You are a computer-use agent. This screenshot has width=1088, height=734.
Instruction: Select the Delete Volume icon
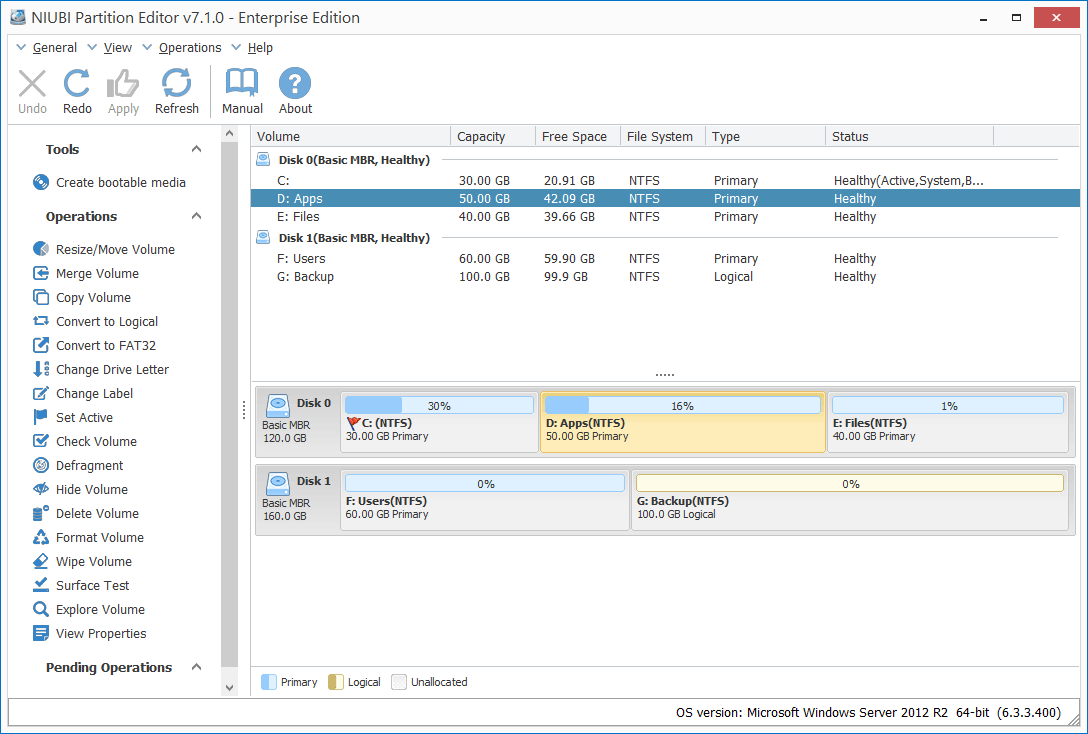click(41, 513)
